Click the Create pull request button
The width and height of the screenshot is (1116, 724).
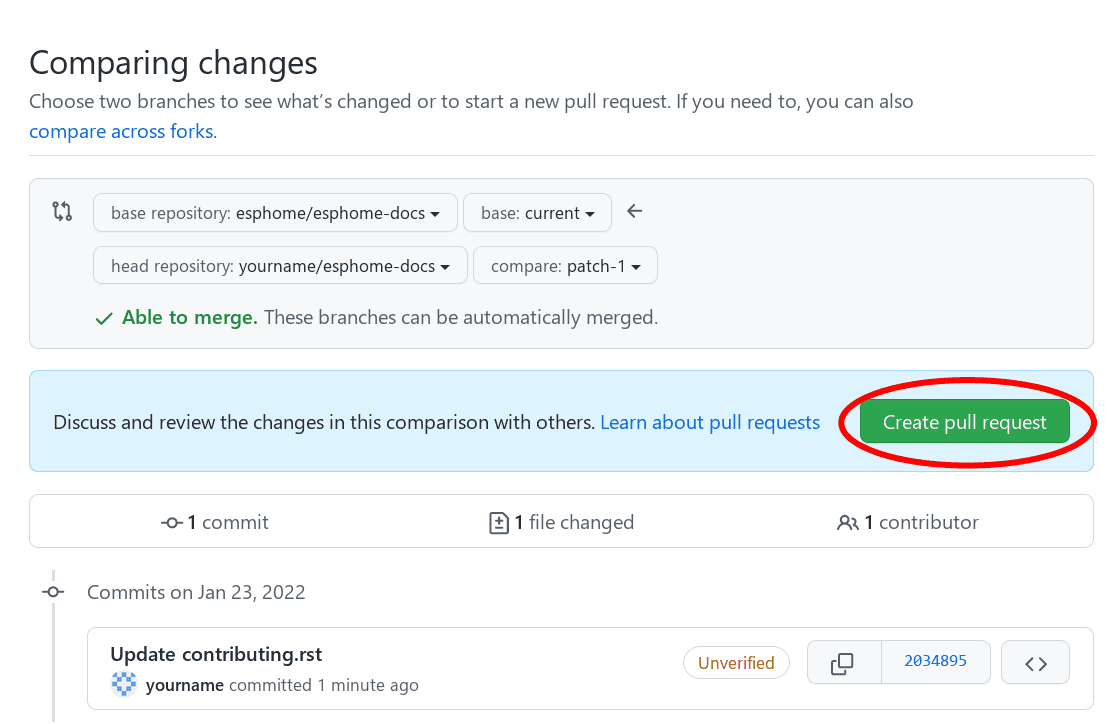tap(964, 422)
